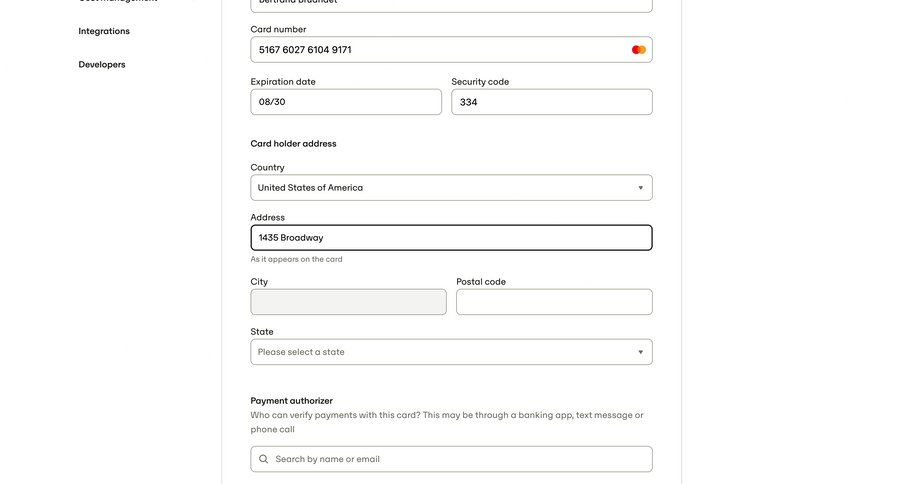Open the State dropdown via its arrow

640,352
